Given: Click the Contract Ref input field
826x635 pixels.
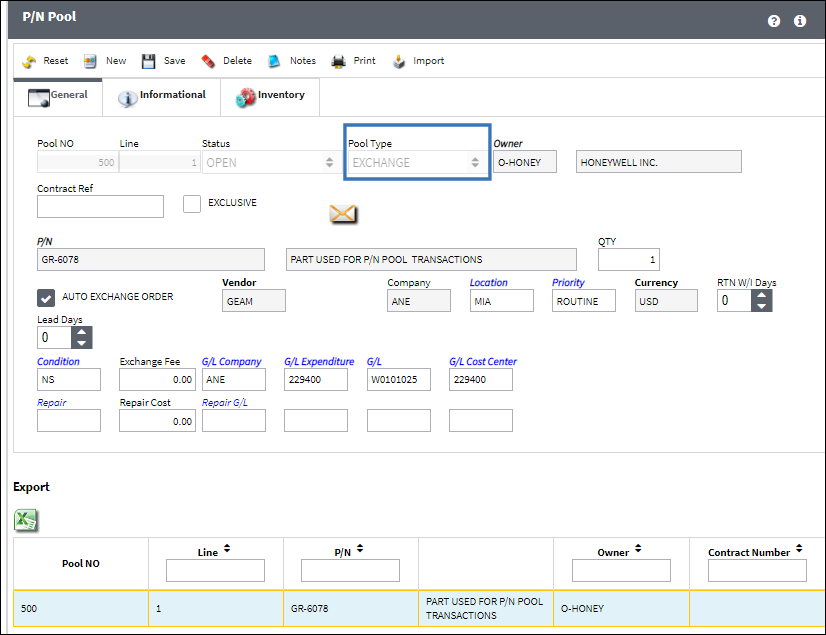Looking at the screenshot, I should tap(100, 207).
